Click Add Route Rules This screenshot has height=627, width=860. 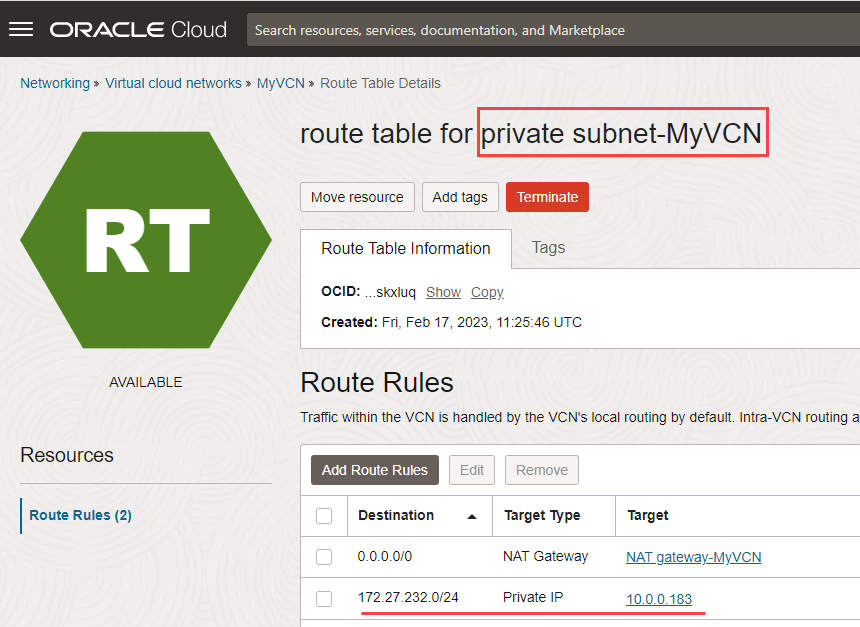click(x=374, y=469)
